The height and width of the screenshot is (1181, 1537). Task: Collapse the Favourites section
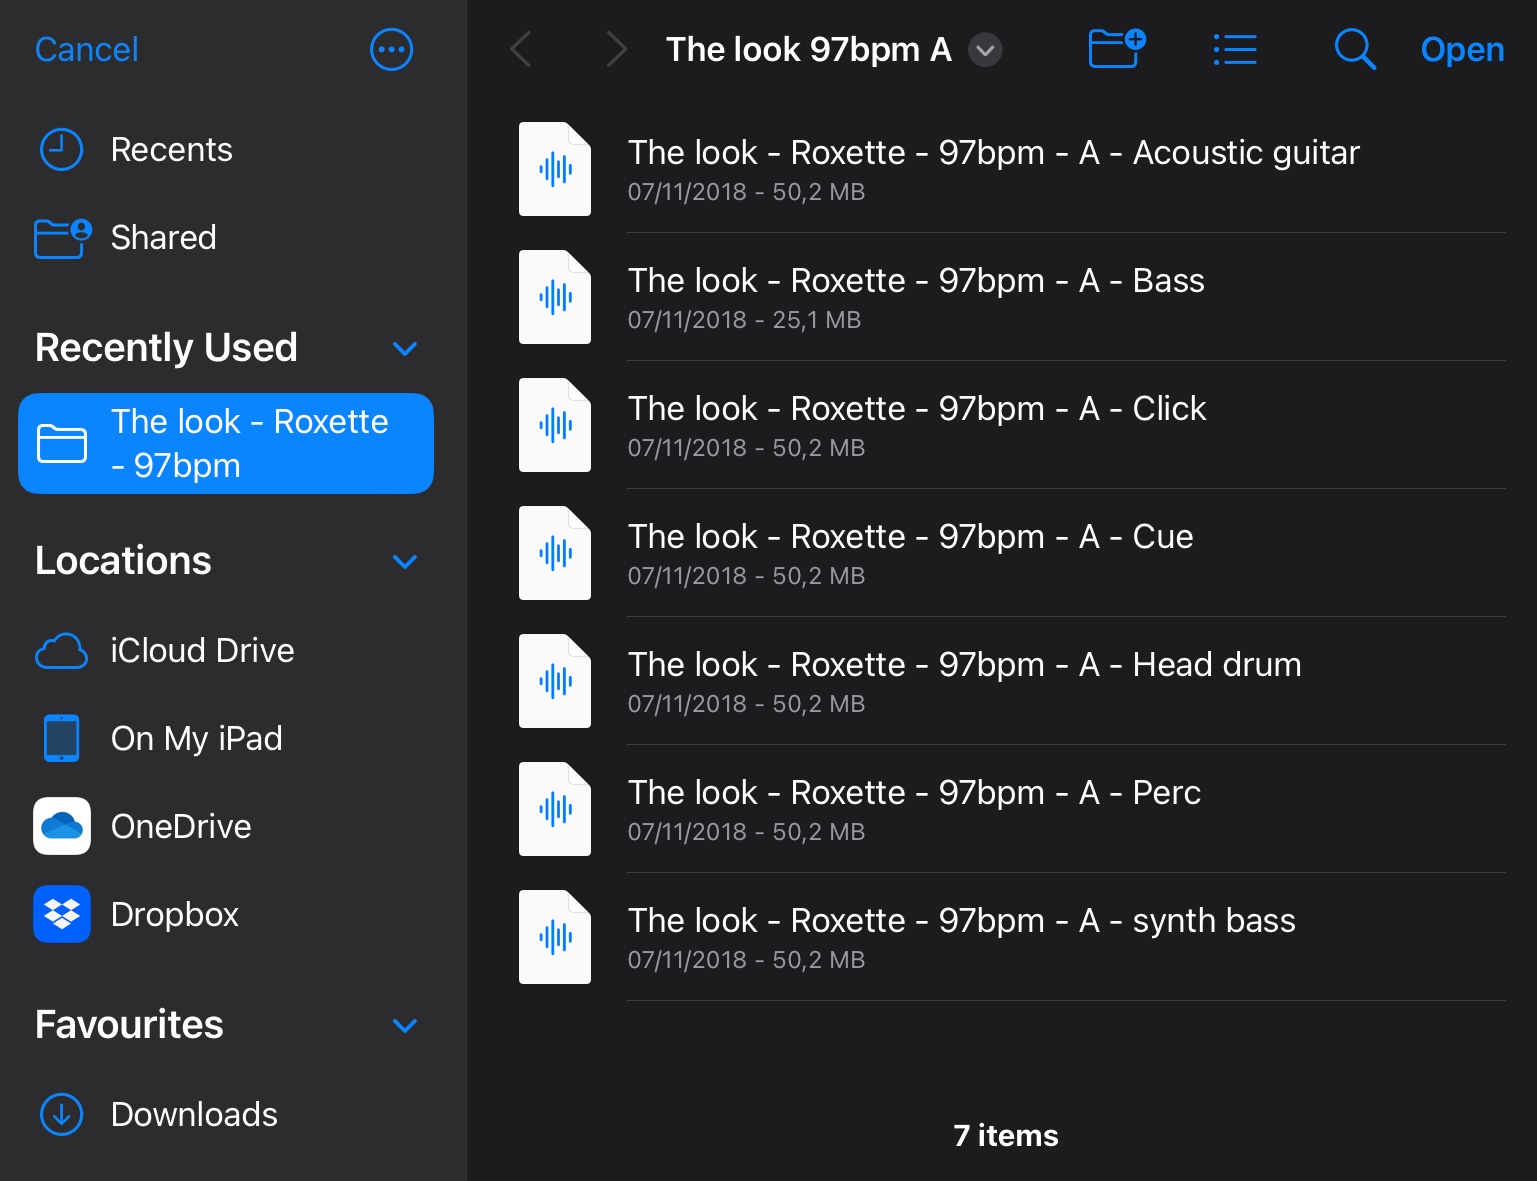[405, 1026]
